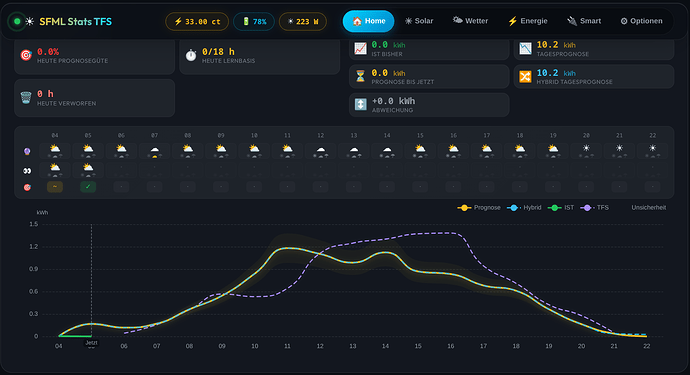Open the Optionen settings tab

tap(641, 21)
